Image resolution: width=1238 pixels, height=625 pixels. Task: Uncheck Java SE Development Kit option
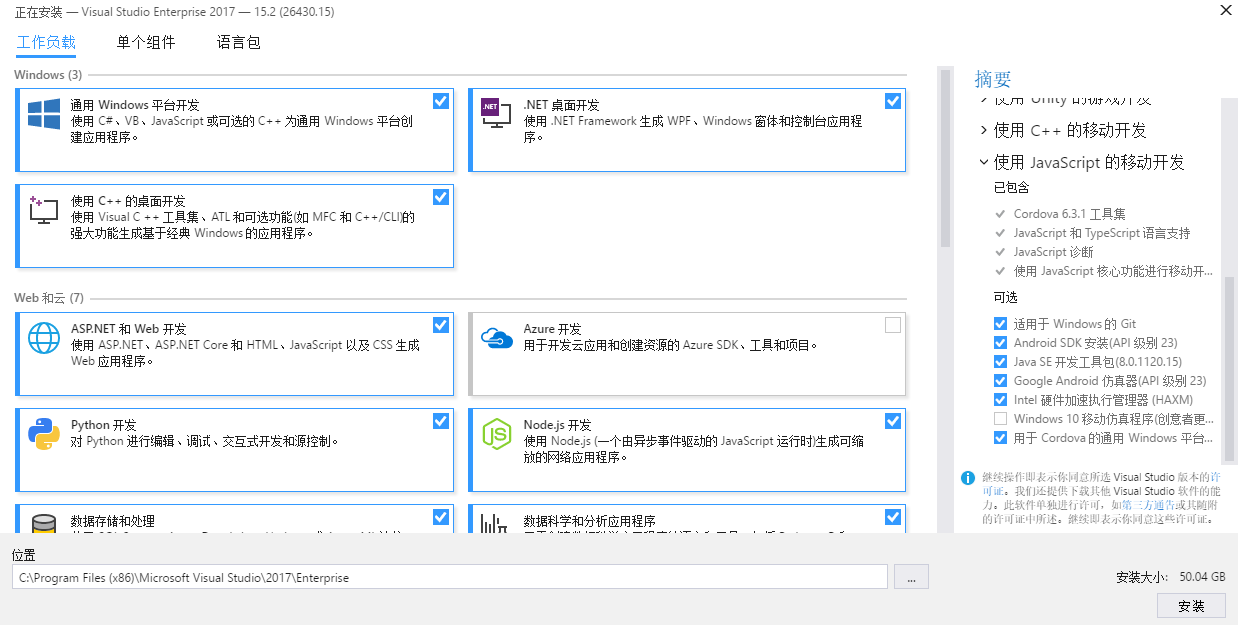[1000, 362]
